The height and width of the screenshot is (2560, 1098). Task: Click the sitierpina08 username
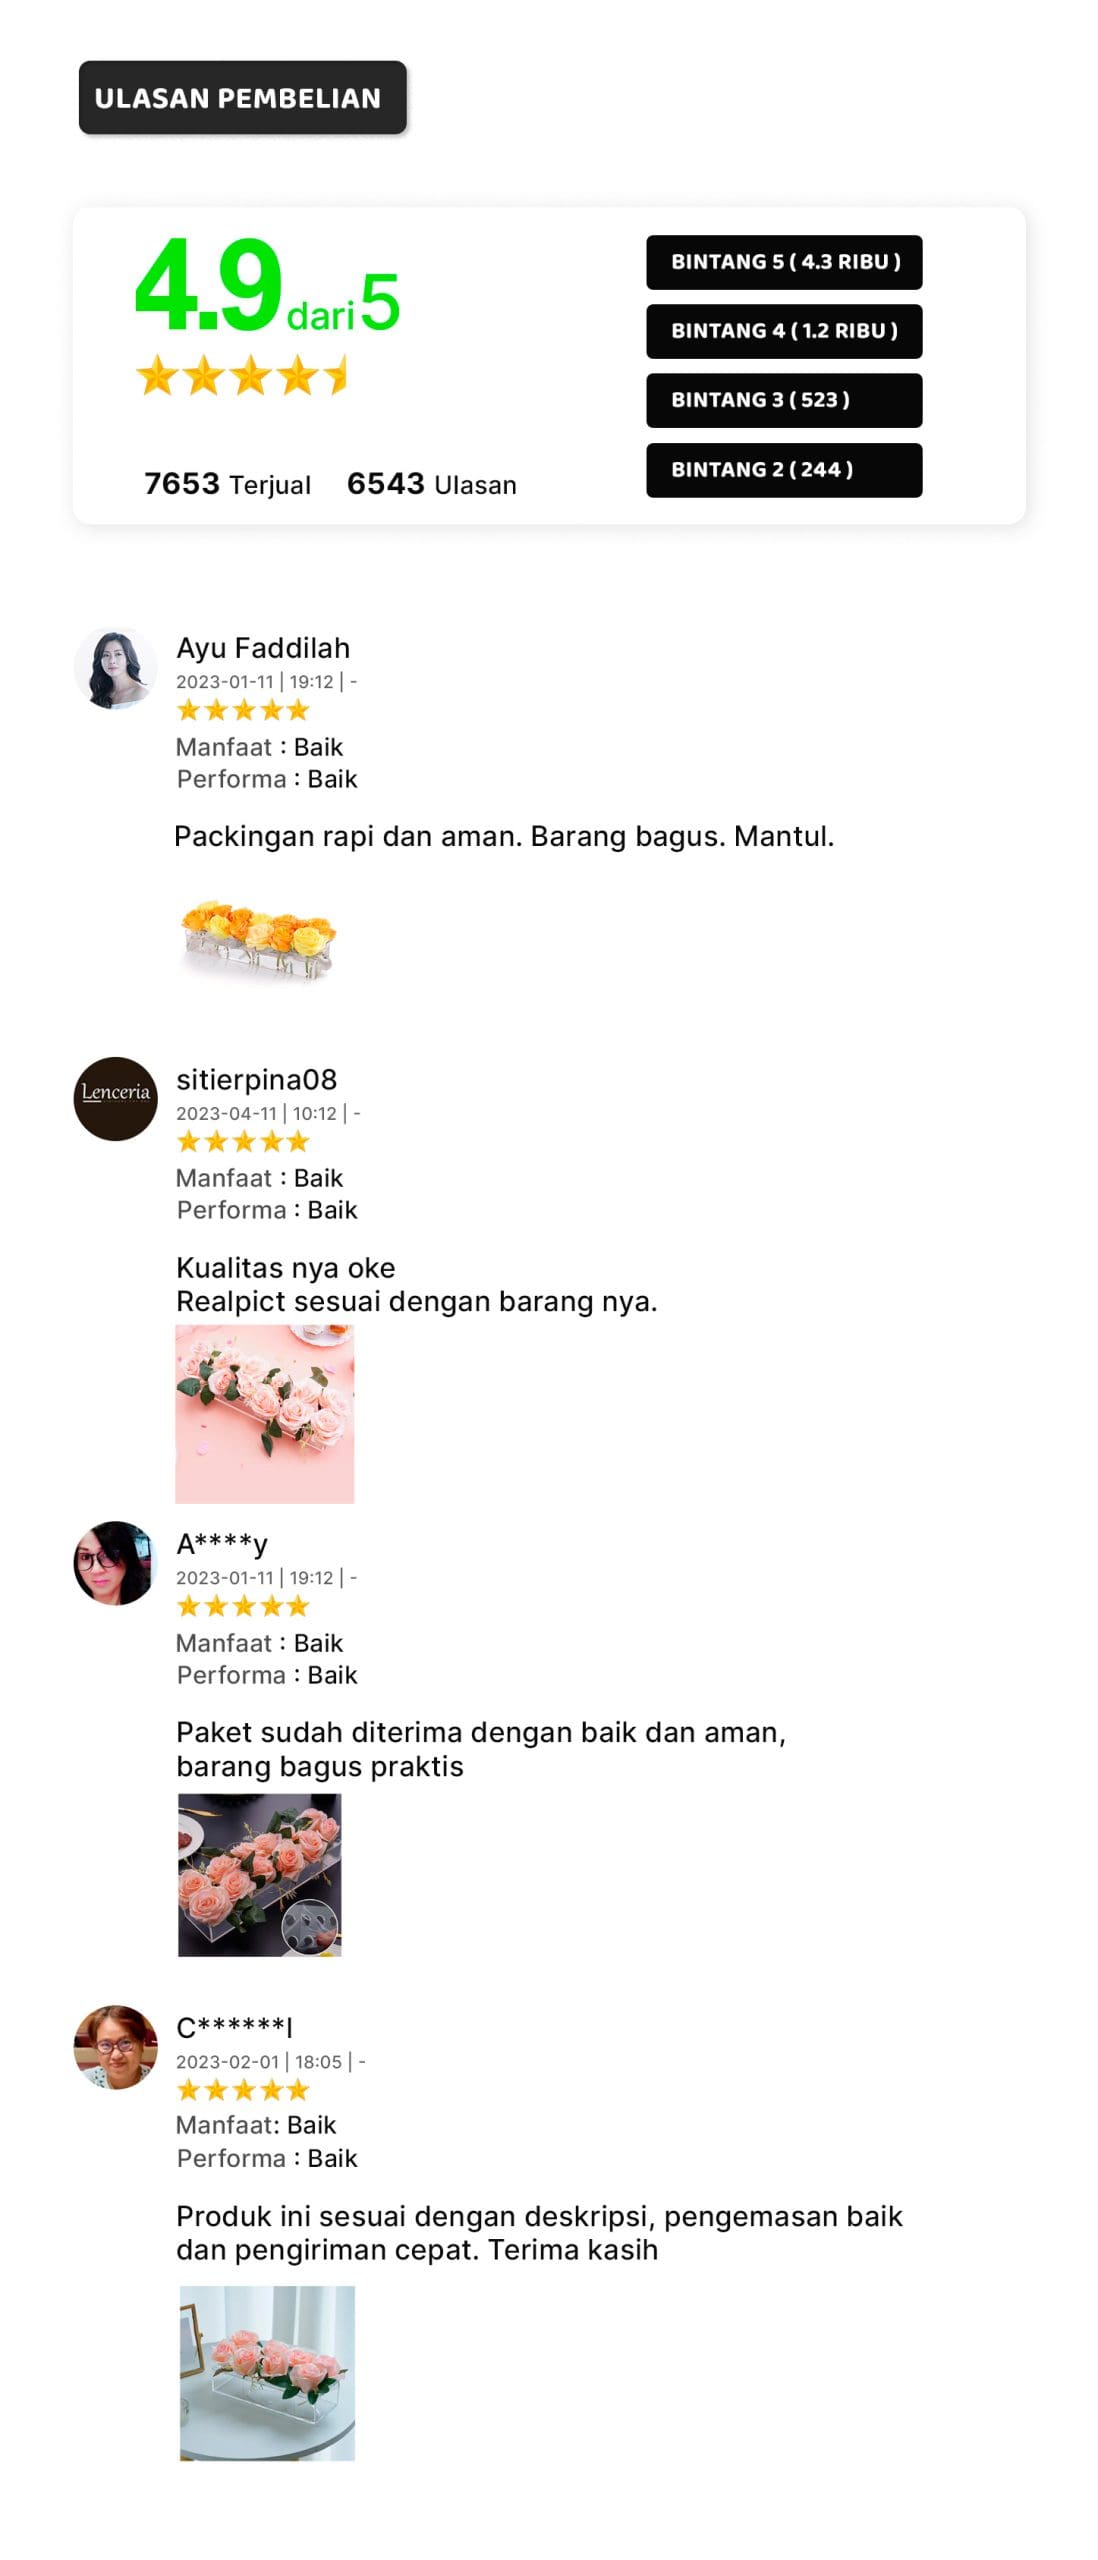click(257, 1080)
